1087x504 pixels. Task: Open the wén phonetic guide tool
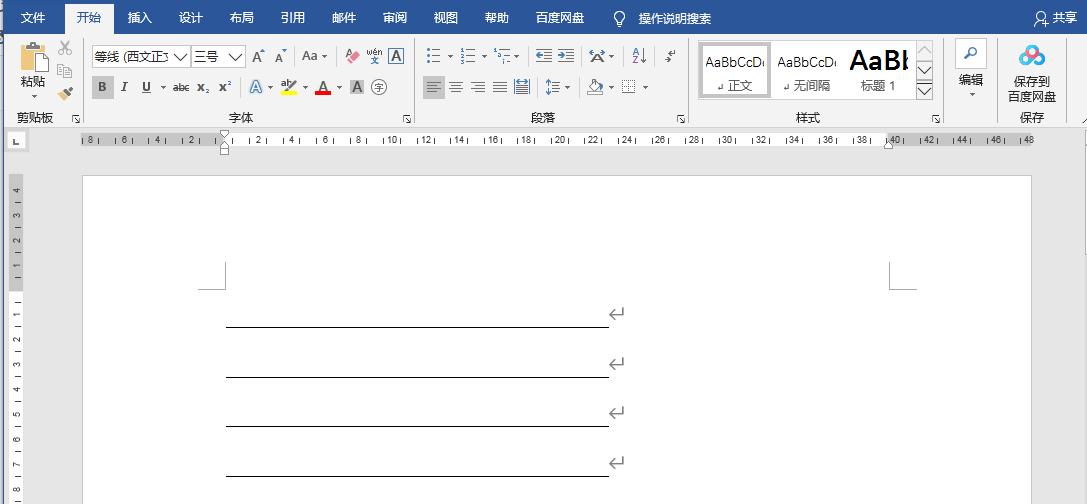[x=374, y=56]
